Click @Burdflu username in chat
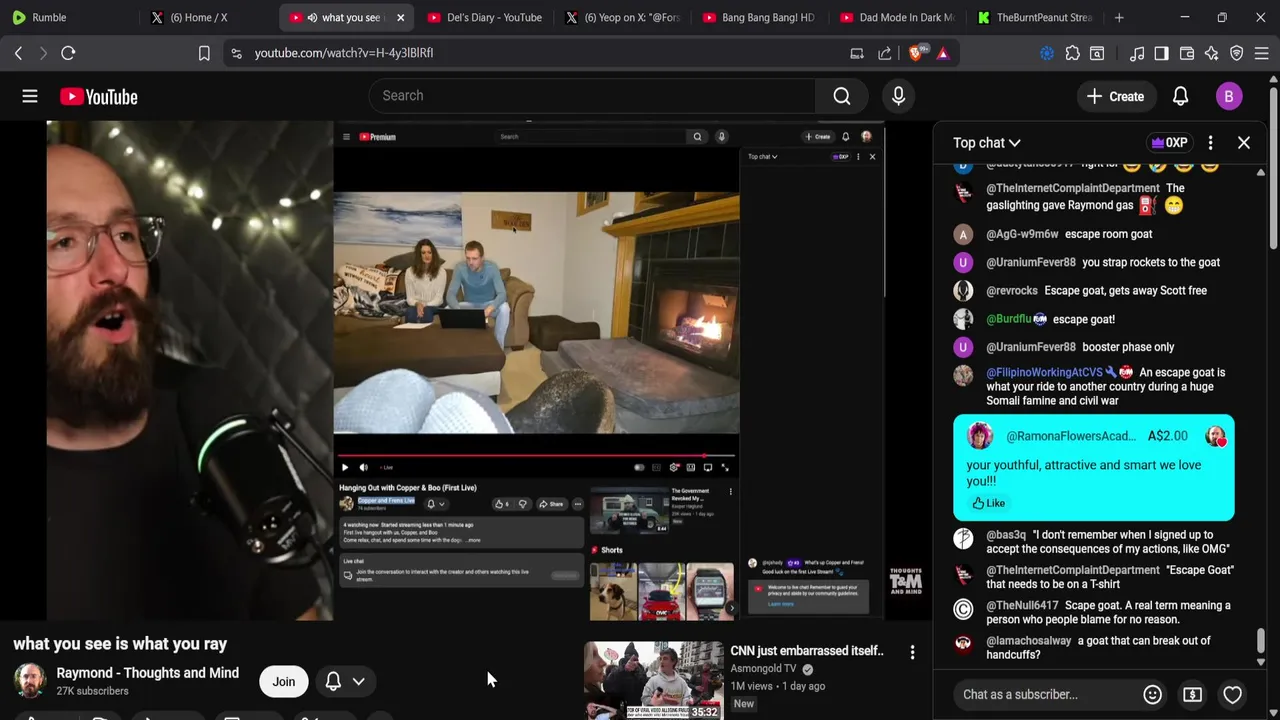 (1008, 319)
